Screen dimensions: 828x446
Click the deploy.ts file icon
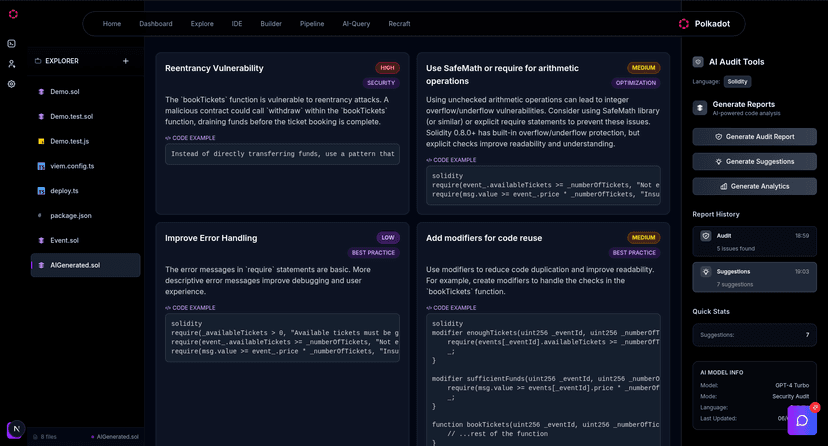point(41,191)
